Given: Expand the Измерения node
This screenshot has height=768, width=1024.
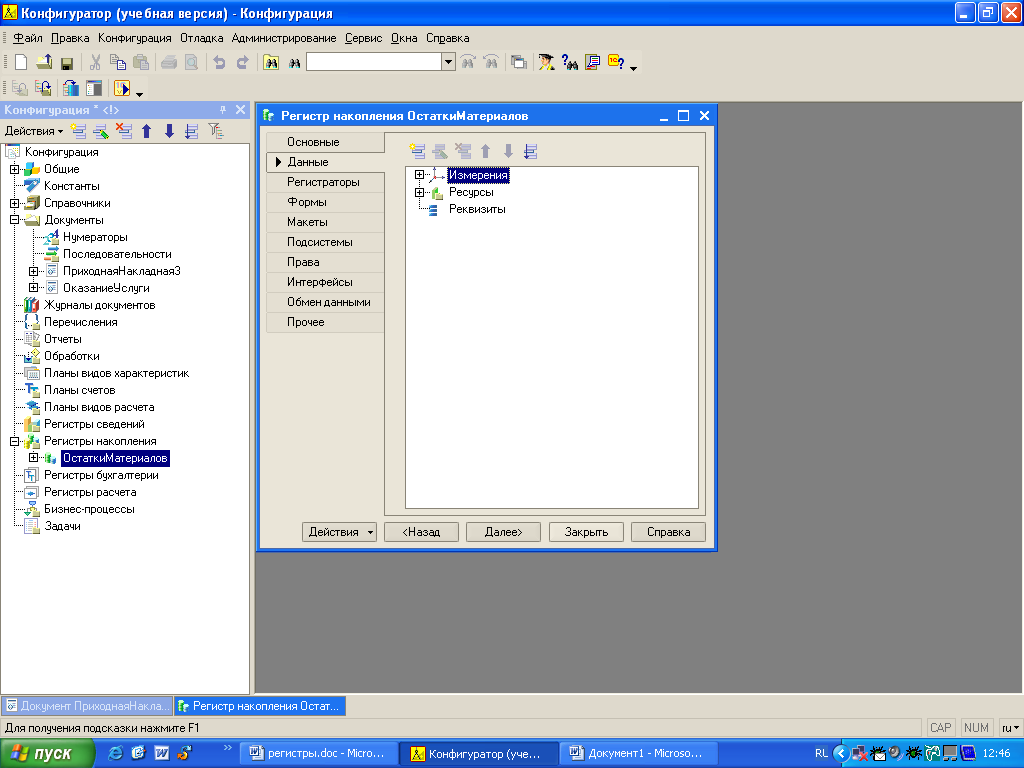Looking at the screenshot, I should click(419, 174).
